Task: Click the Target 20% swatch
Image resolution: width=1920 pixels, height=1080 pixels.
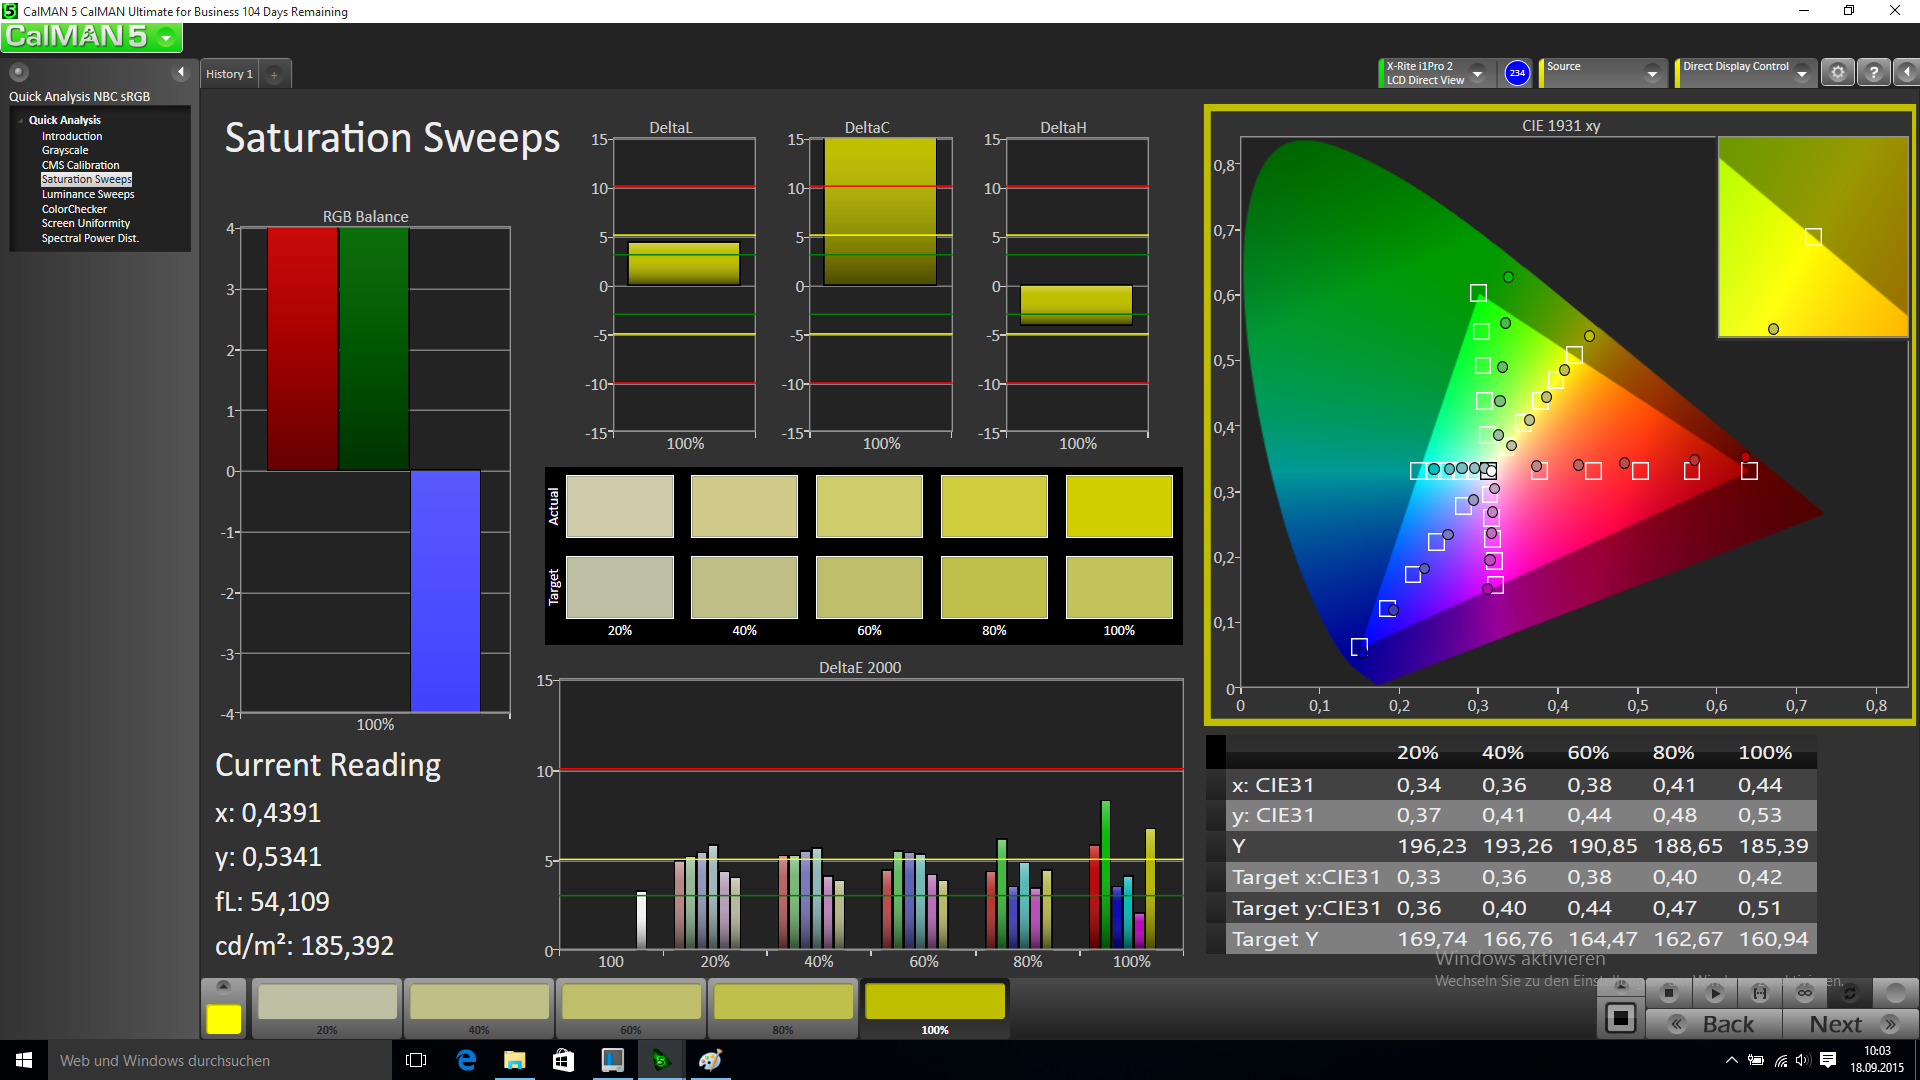Action: pyautogui.click(x=620, y=587)
